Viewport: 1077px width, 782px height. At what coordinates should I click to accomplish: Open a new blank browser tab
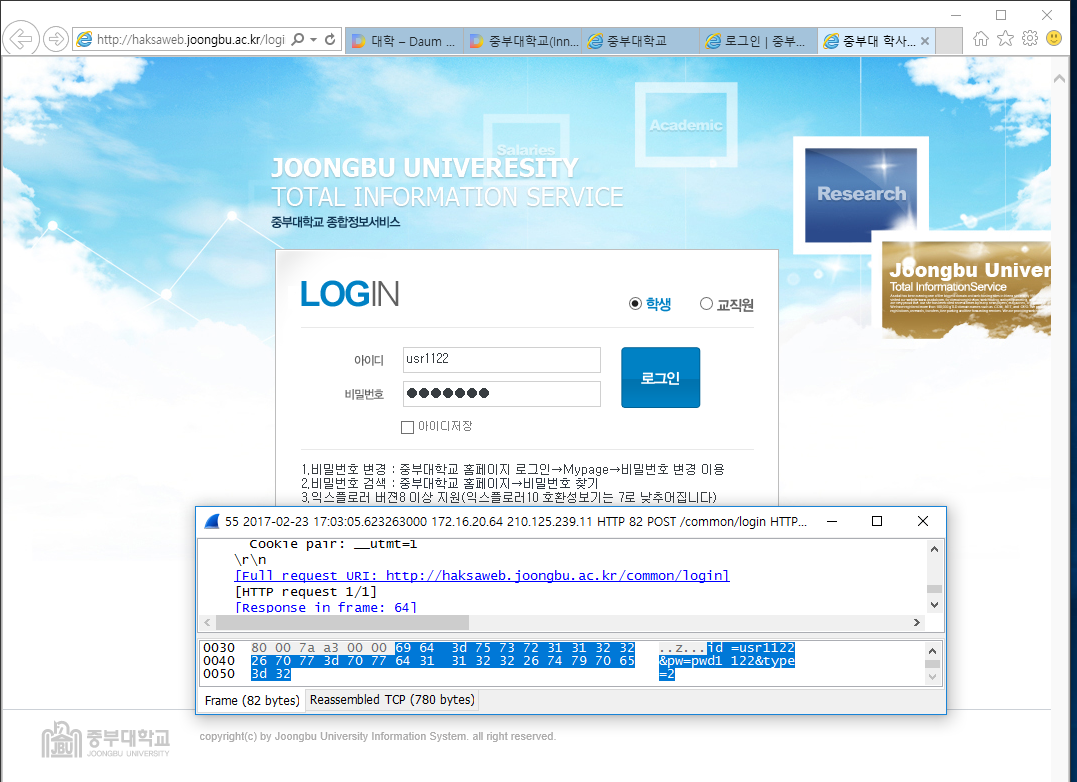coord(949,41)
